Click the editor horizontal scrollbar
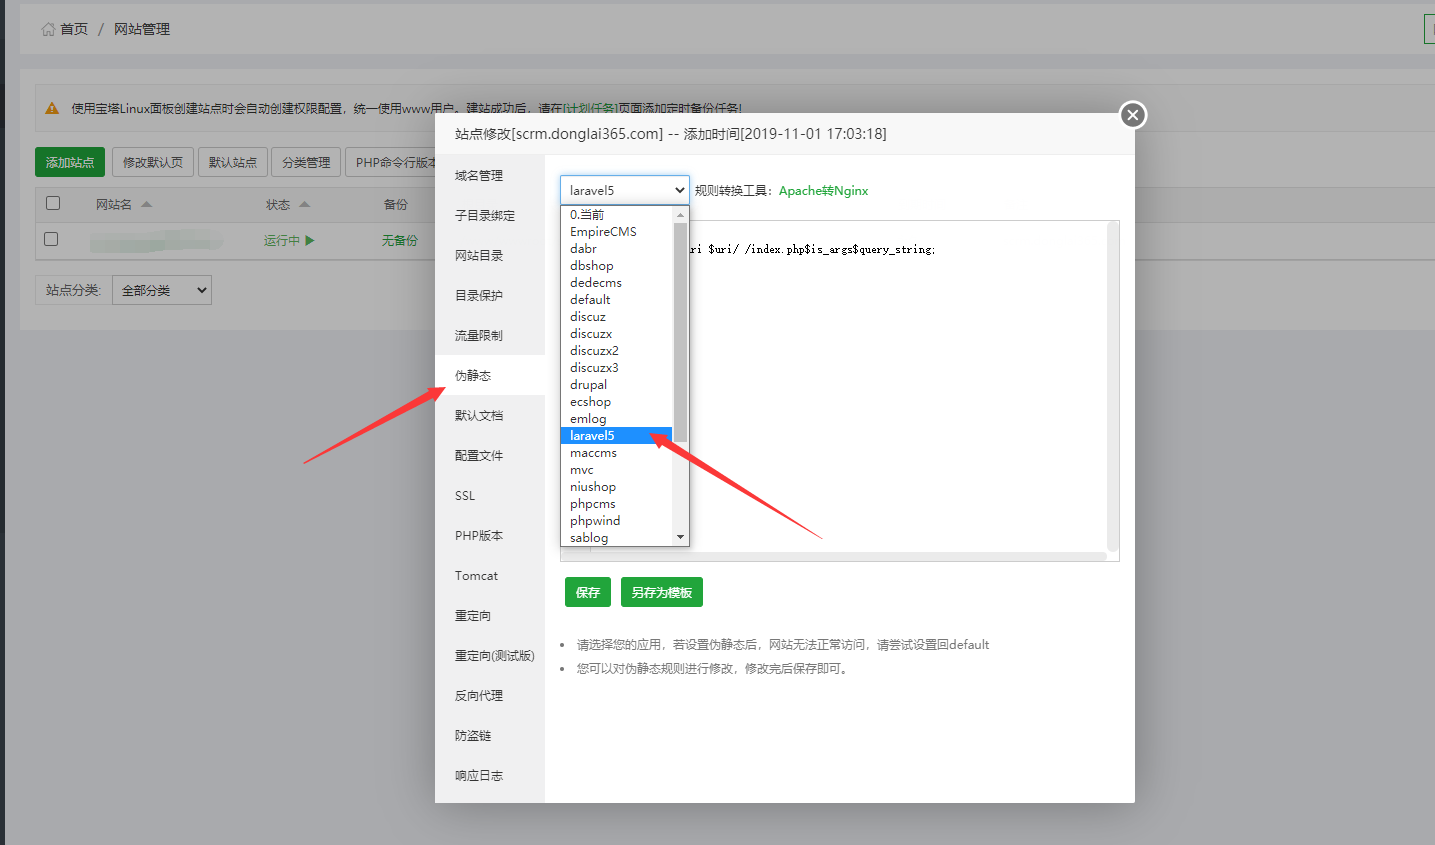1435x845 pixels. (x=835, y=556)
